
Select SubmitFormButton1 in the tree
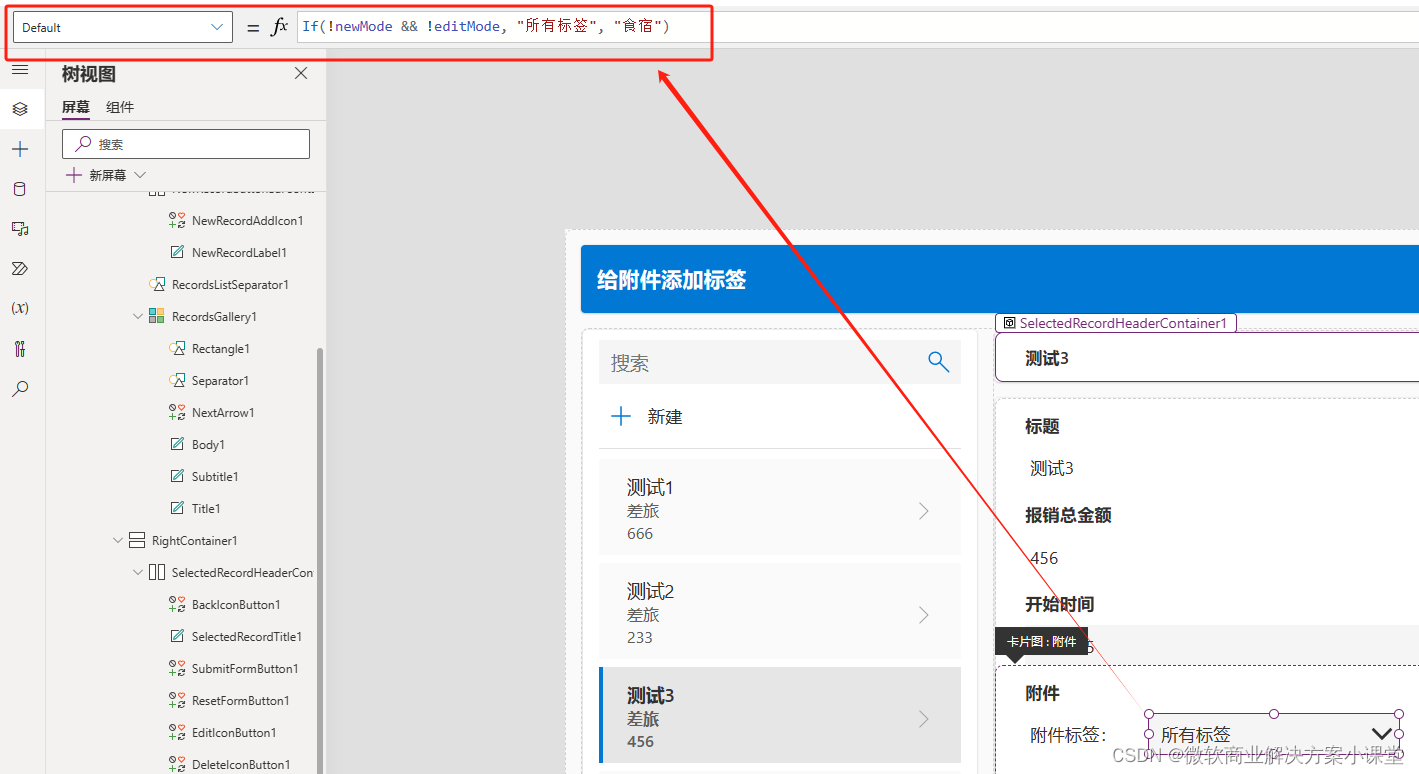[245, 668]
